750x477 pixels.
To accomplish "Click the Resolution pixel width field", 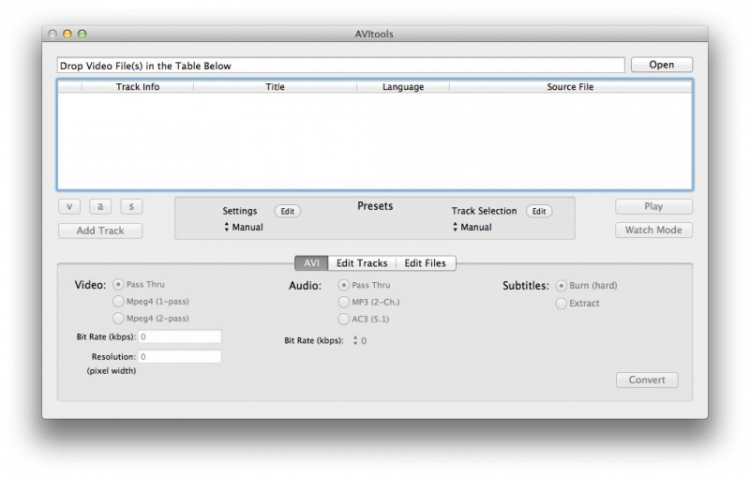I will coord(180,357).
